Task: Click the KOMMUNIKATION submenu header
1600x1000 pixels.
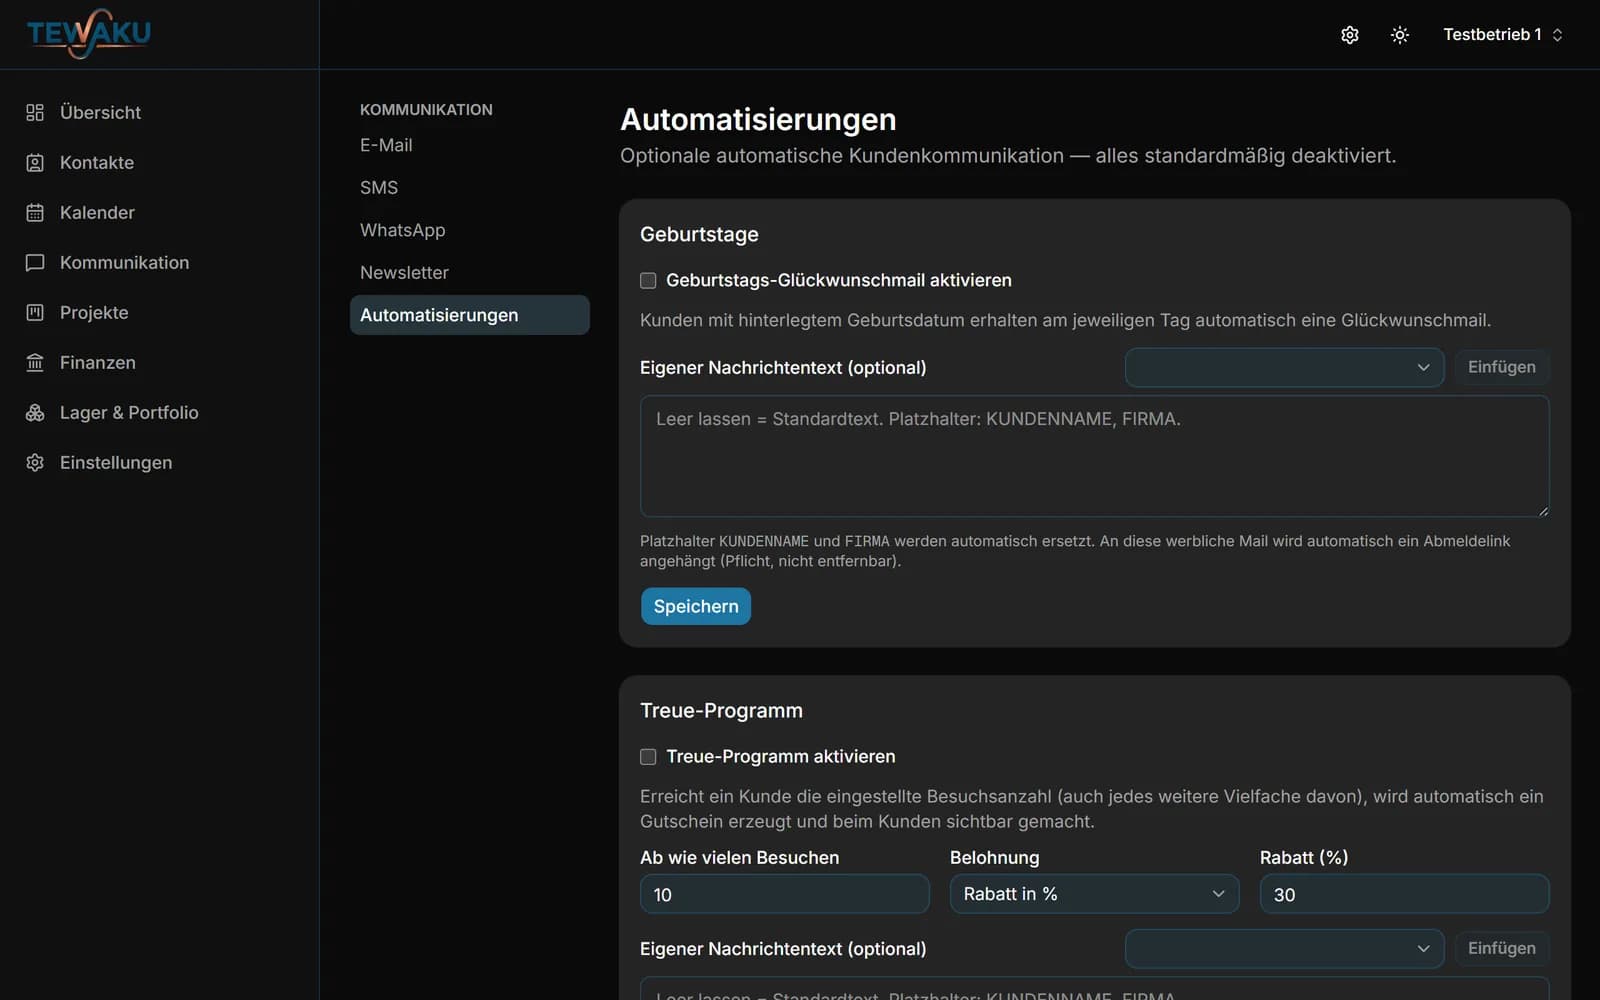Action: point(426,110)
